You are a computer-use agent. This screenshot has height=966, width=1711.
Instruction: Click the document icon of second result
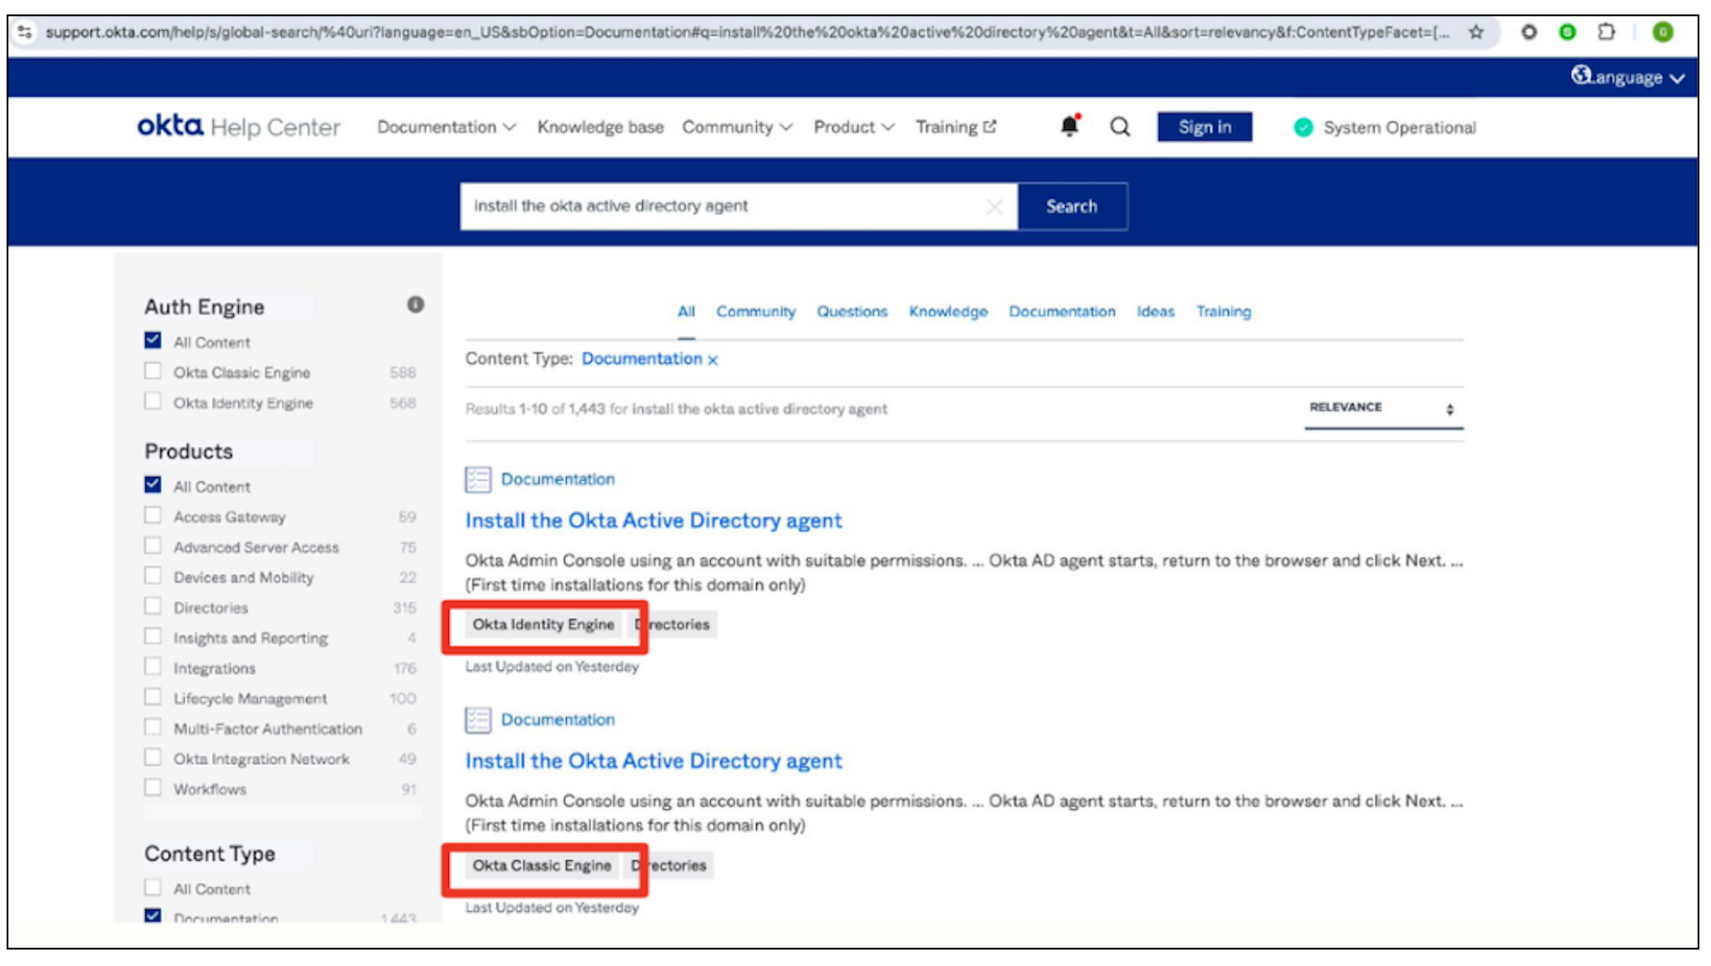478,720
